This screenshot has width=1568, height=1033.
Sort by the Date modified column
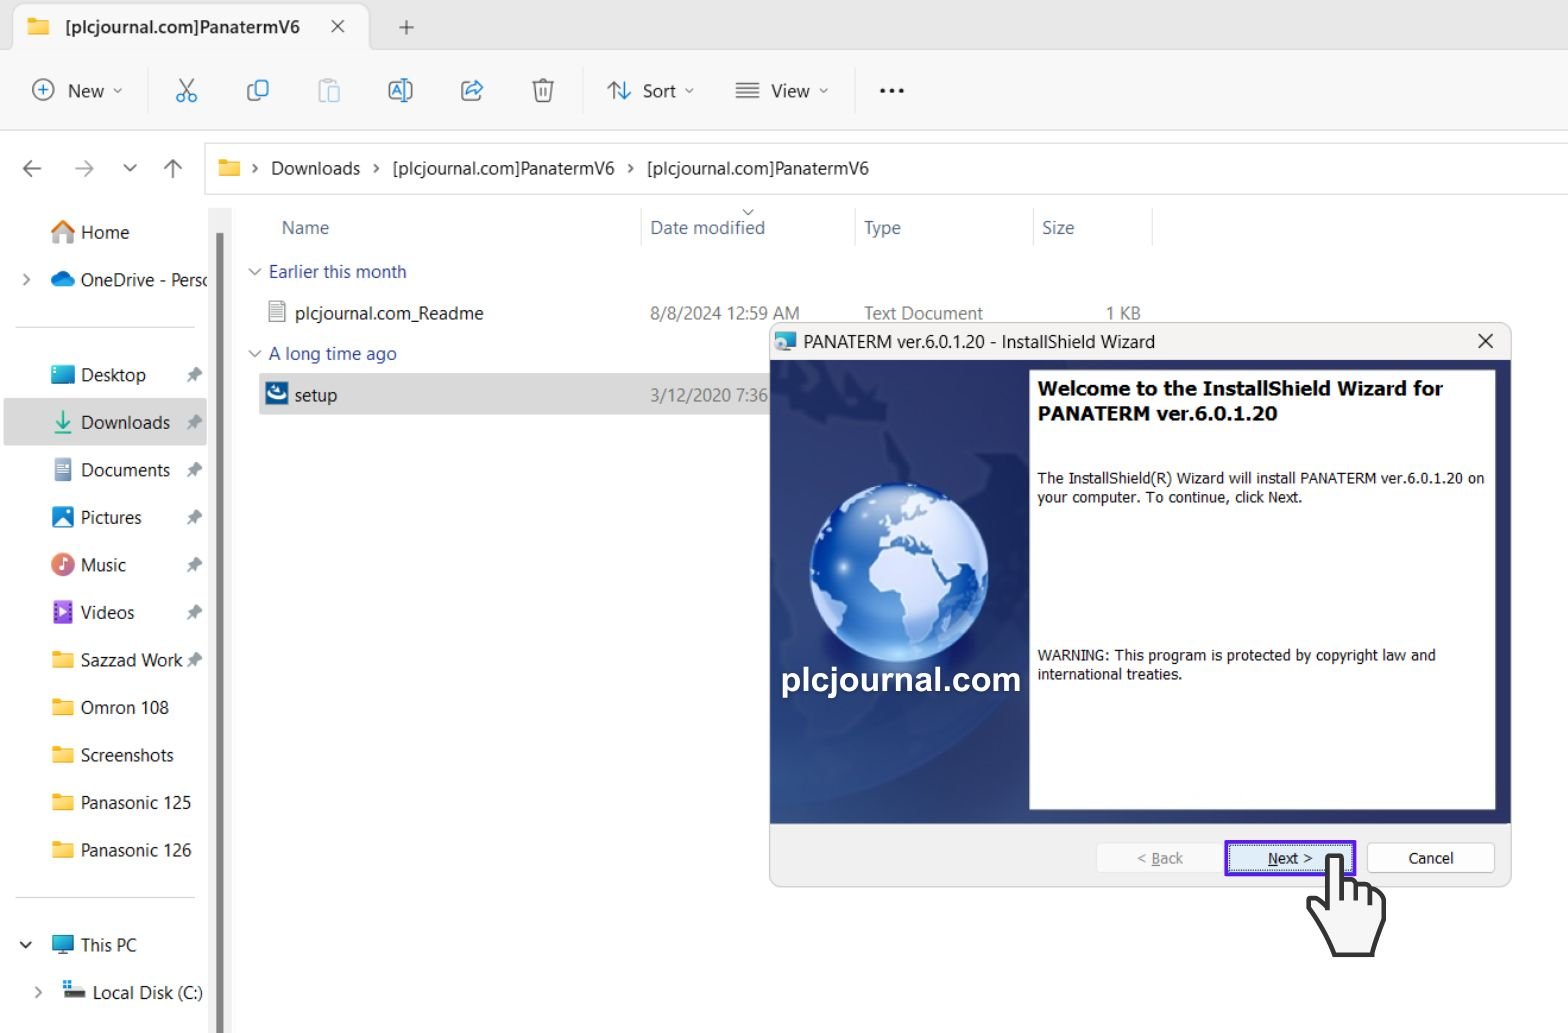pyautogui.click(x=707, y=228)
